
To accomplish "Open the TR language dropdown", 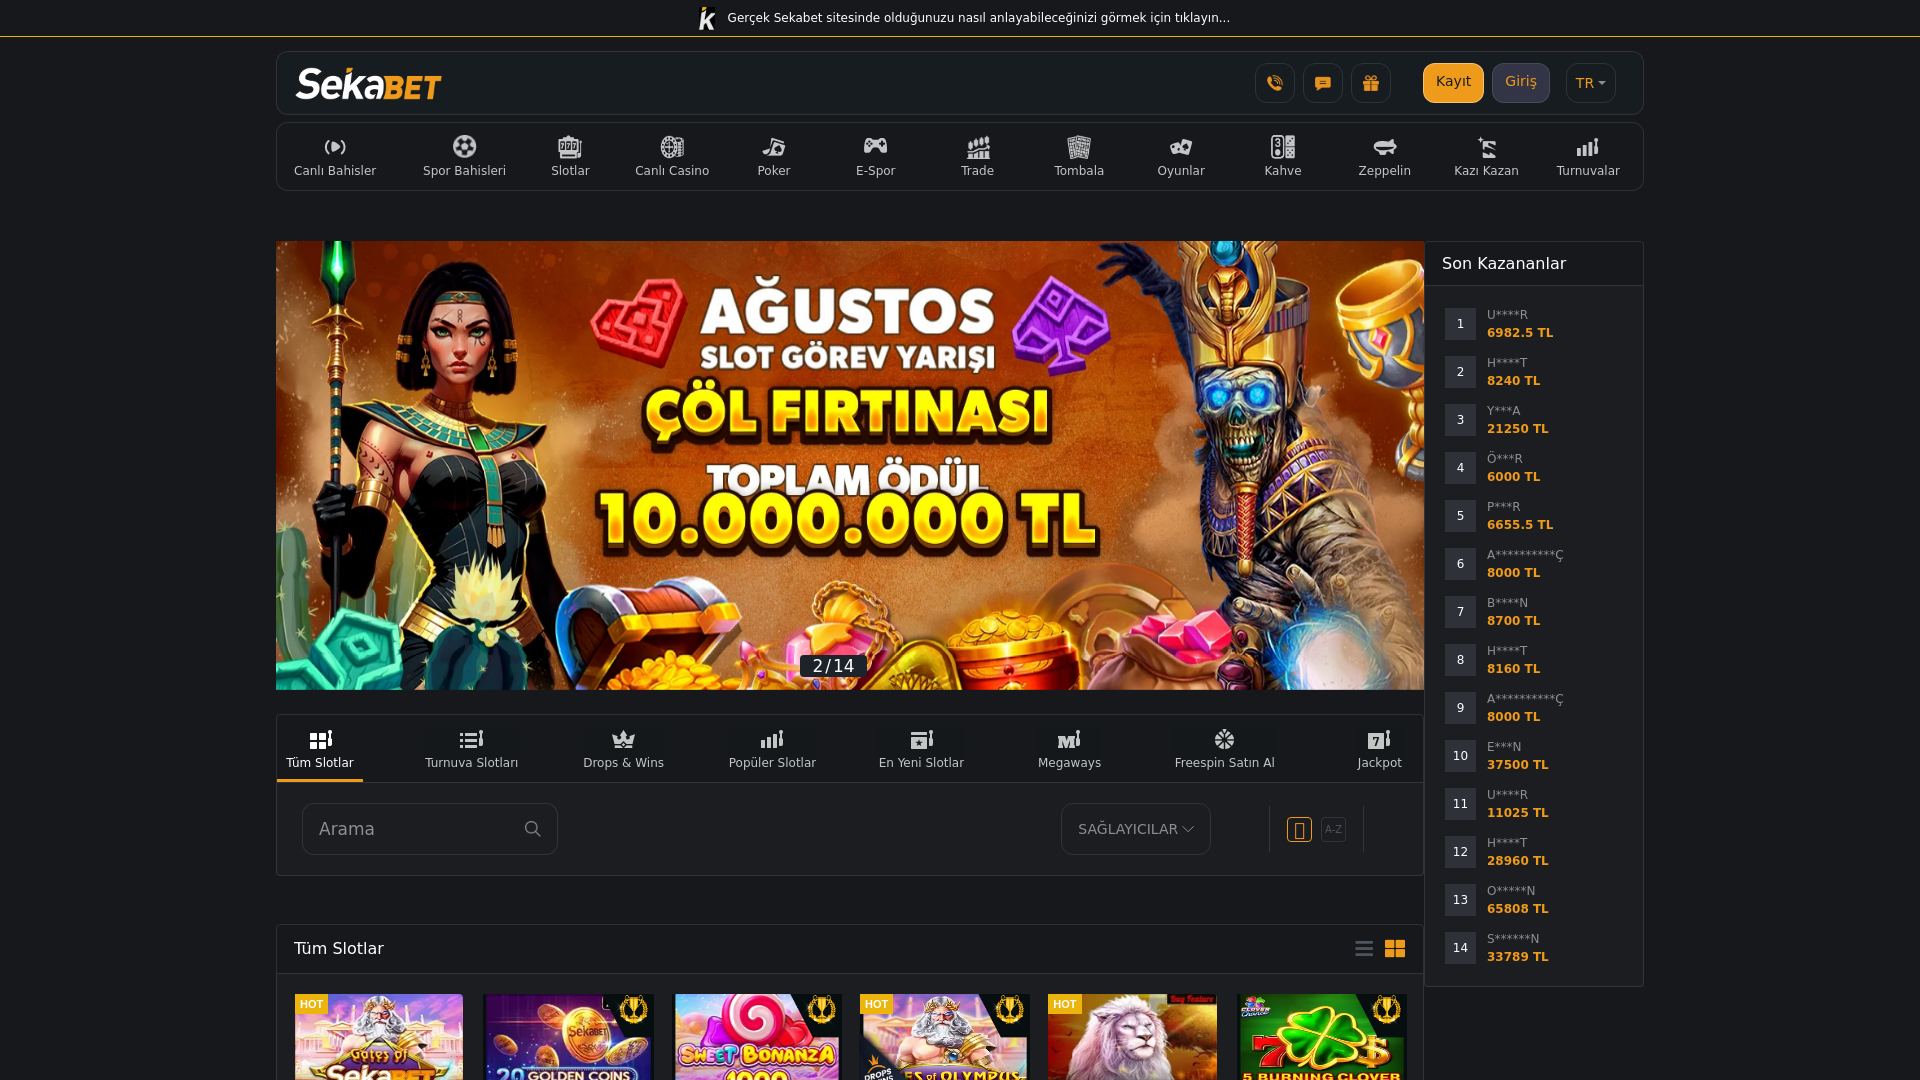I will click(x=1590, y=83).
